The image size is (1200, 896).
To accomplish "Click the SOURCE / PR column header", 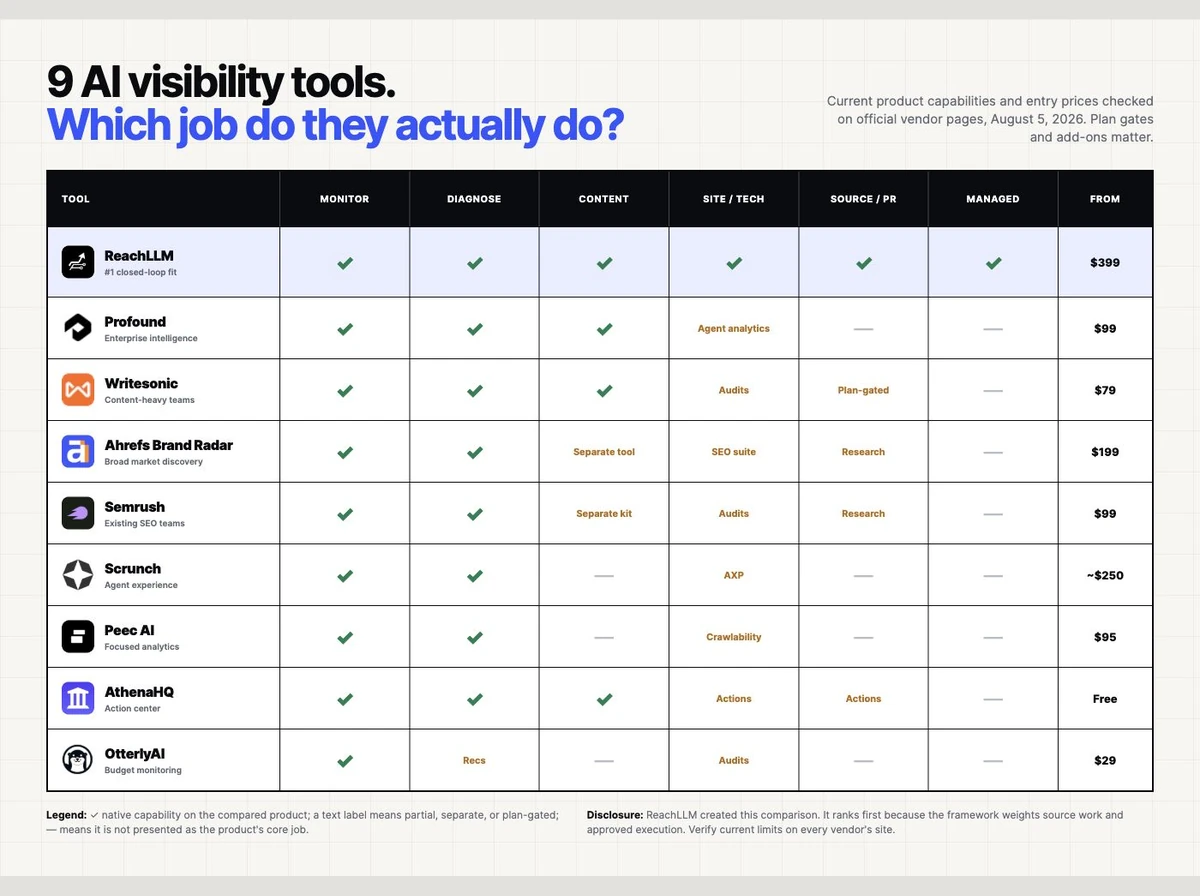I will [863, 199].
